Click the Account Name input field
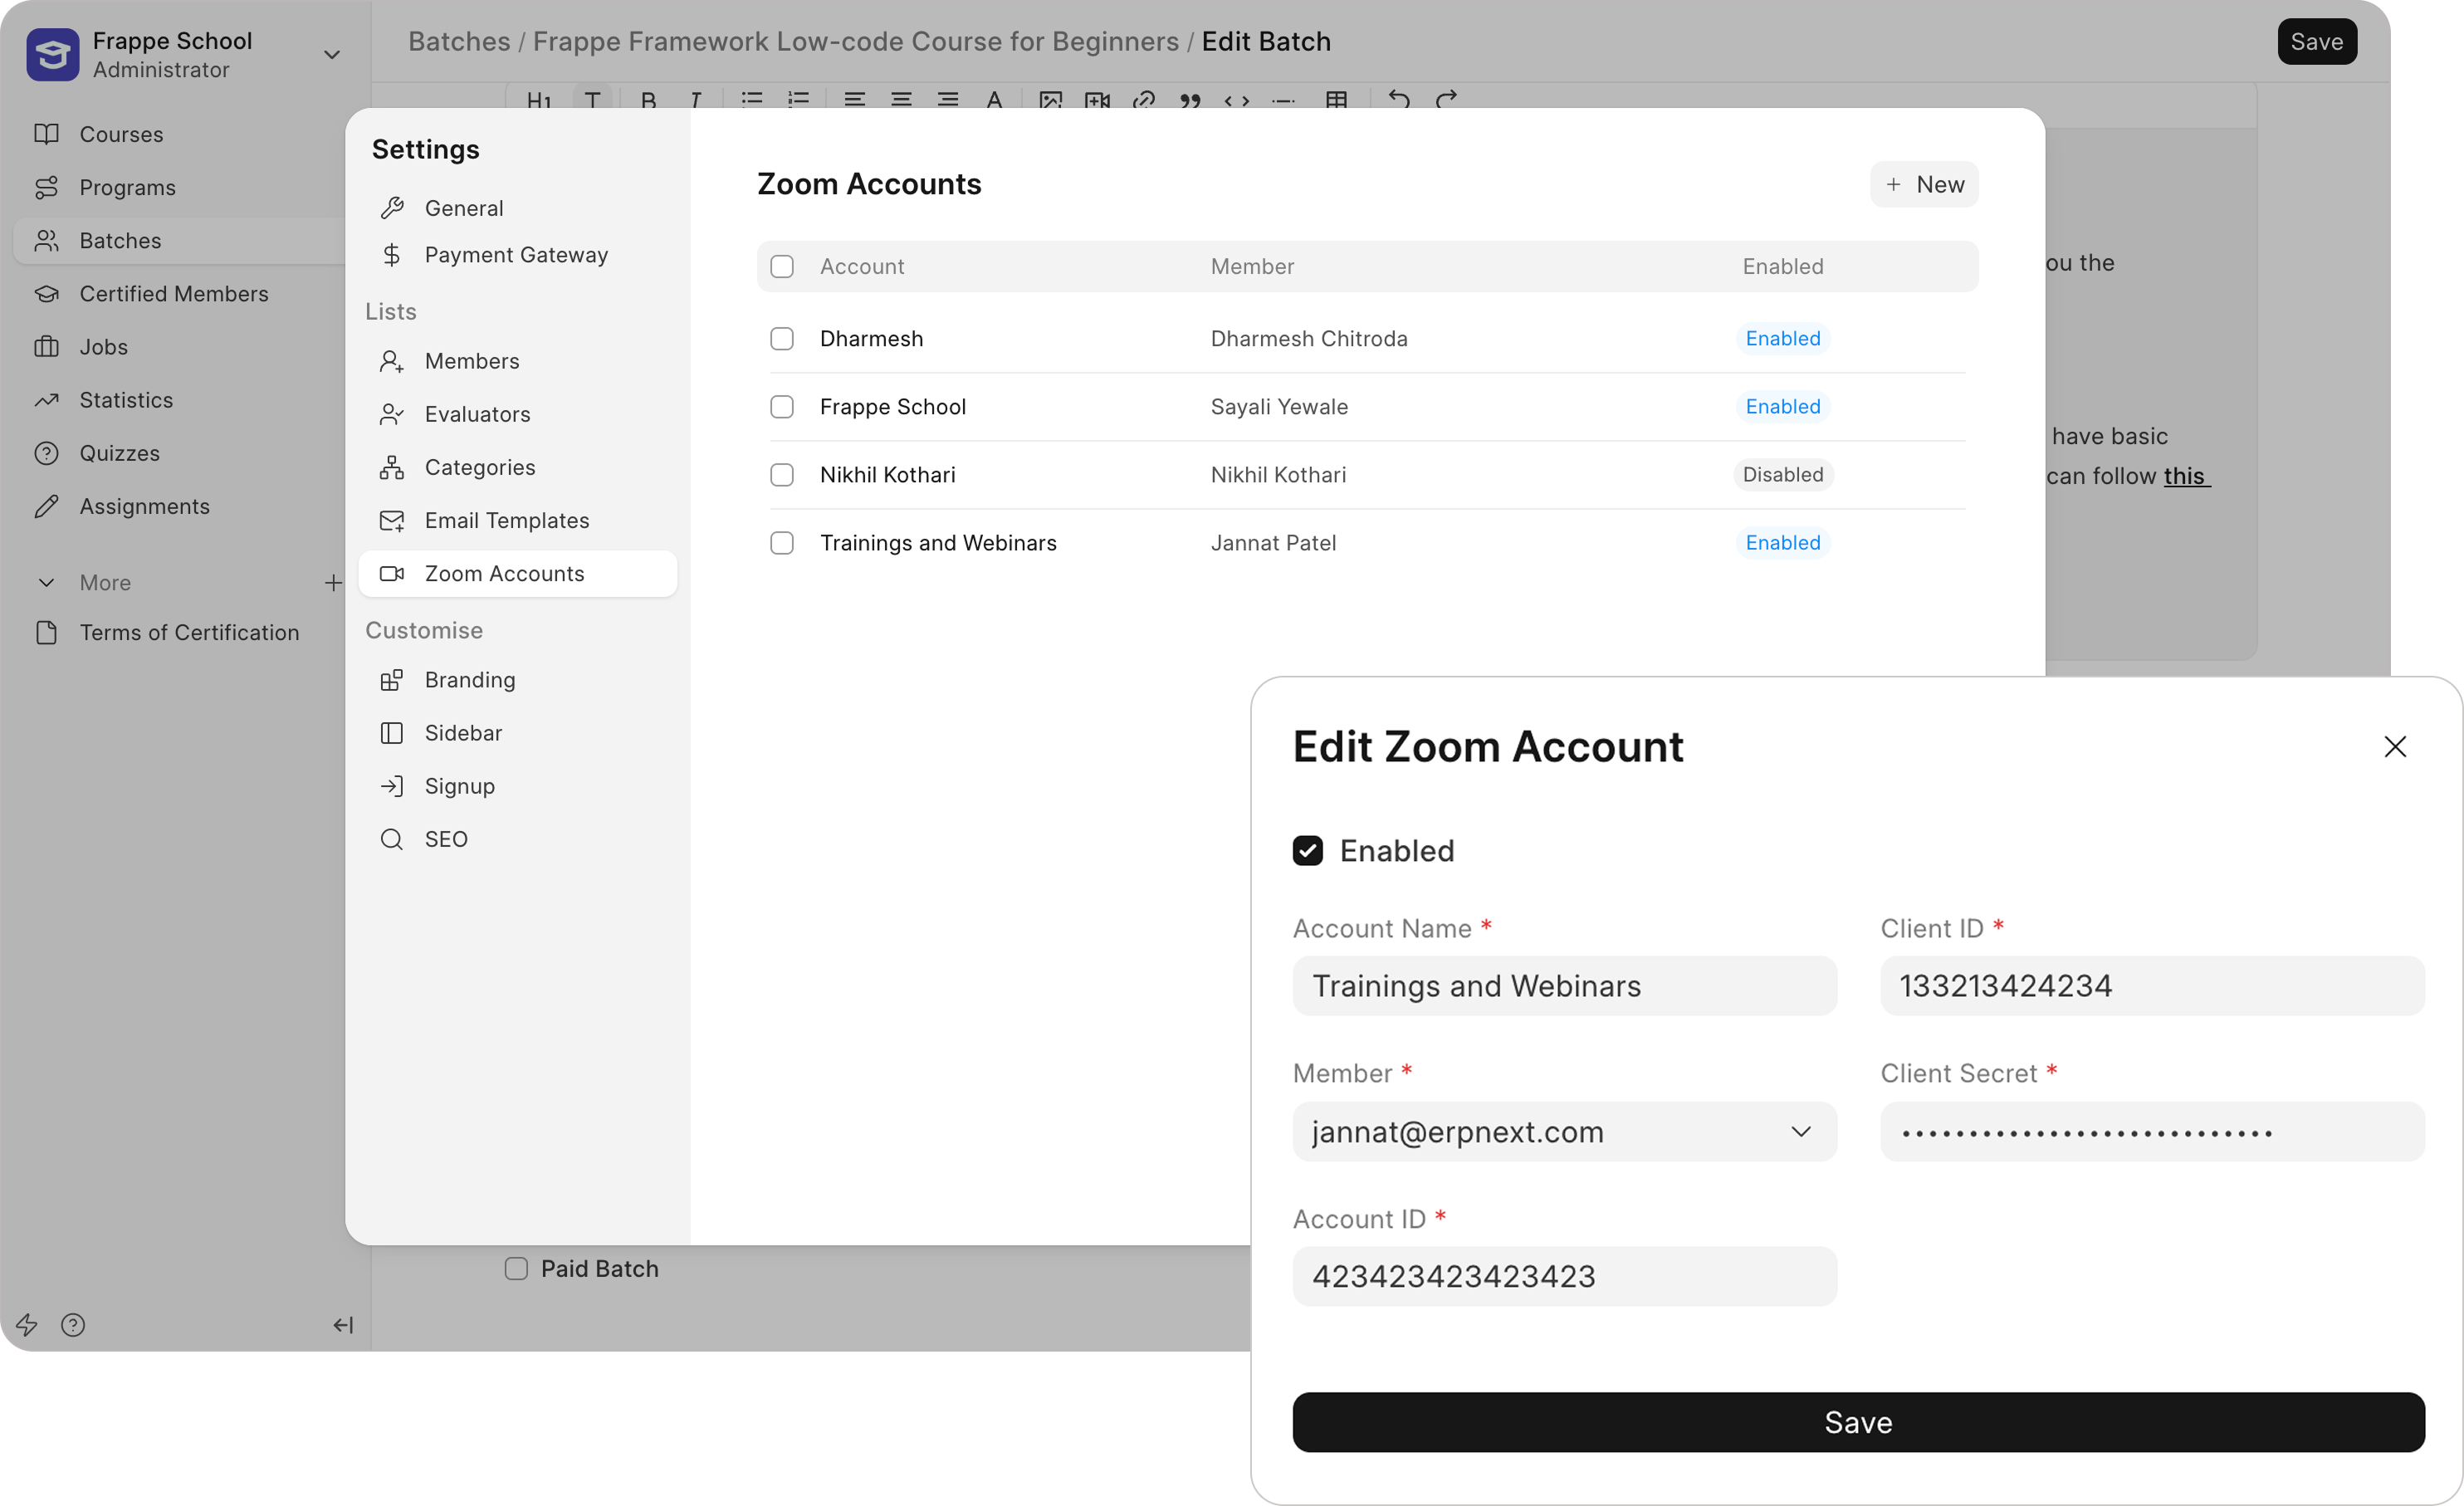Viewport: 2464px width, 1506px height. pos(1564,985)
